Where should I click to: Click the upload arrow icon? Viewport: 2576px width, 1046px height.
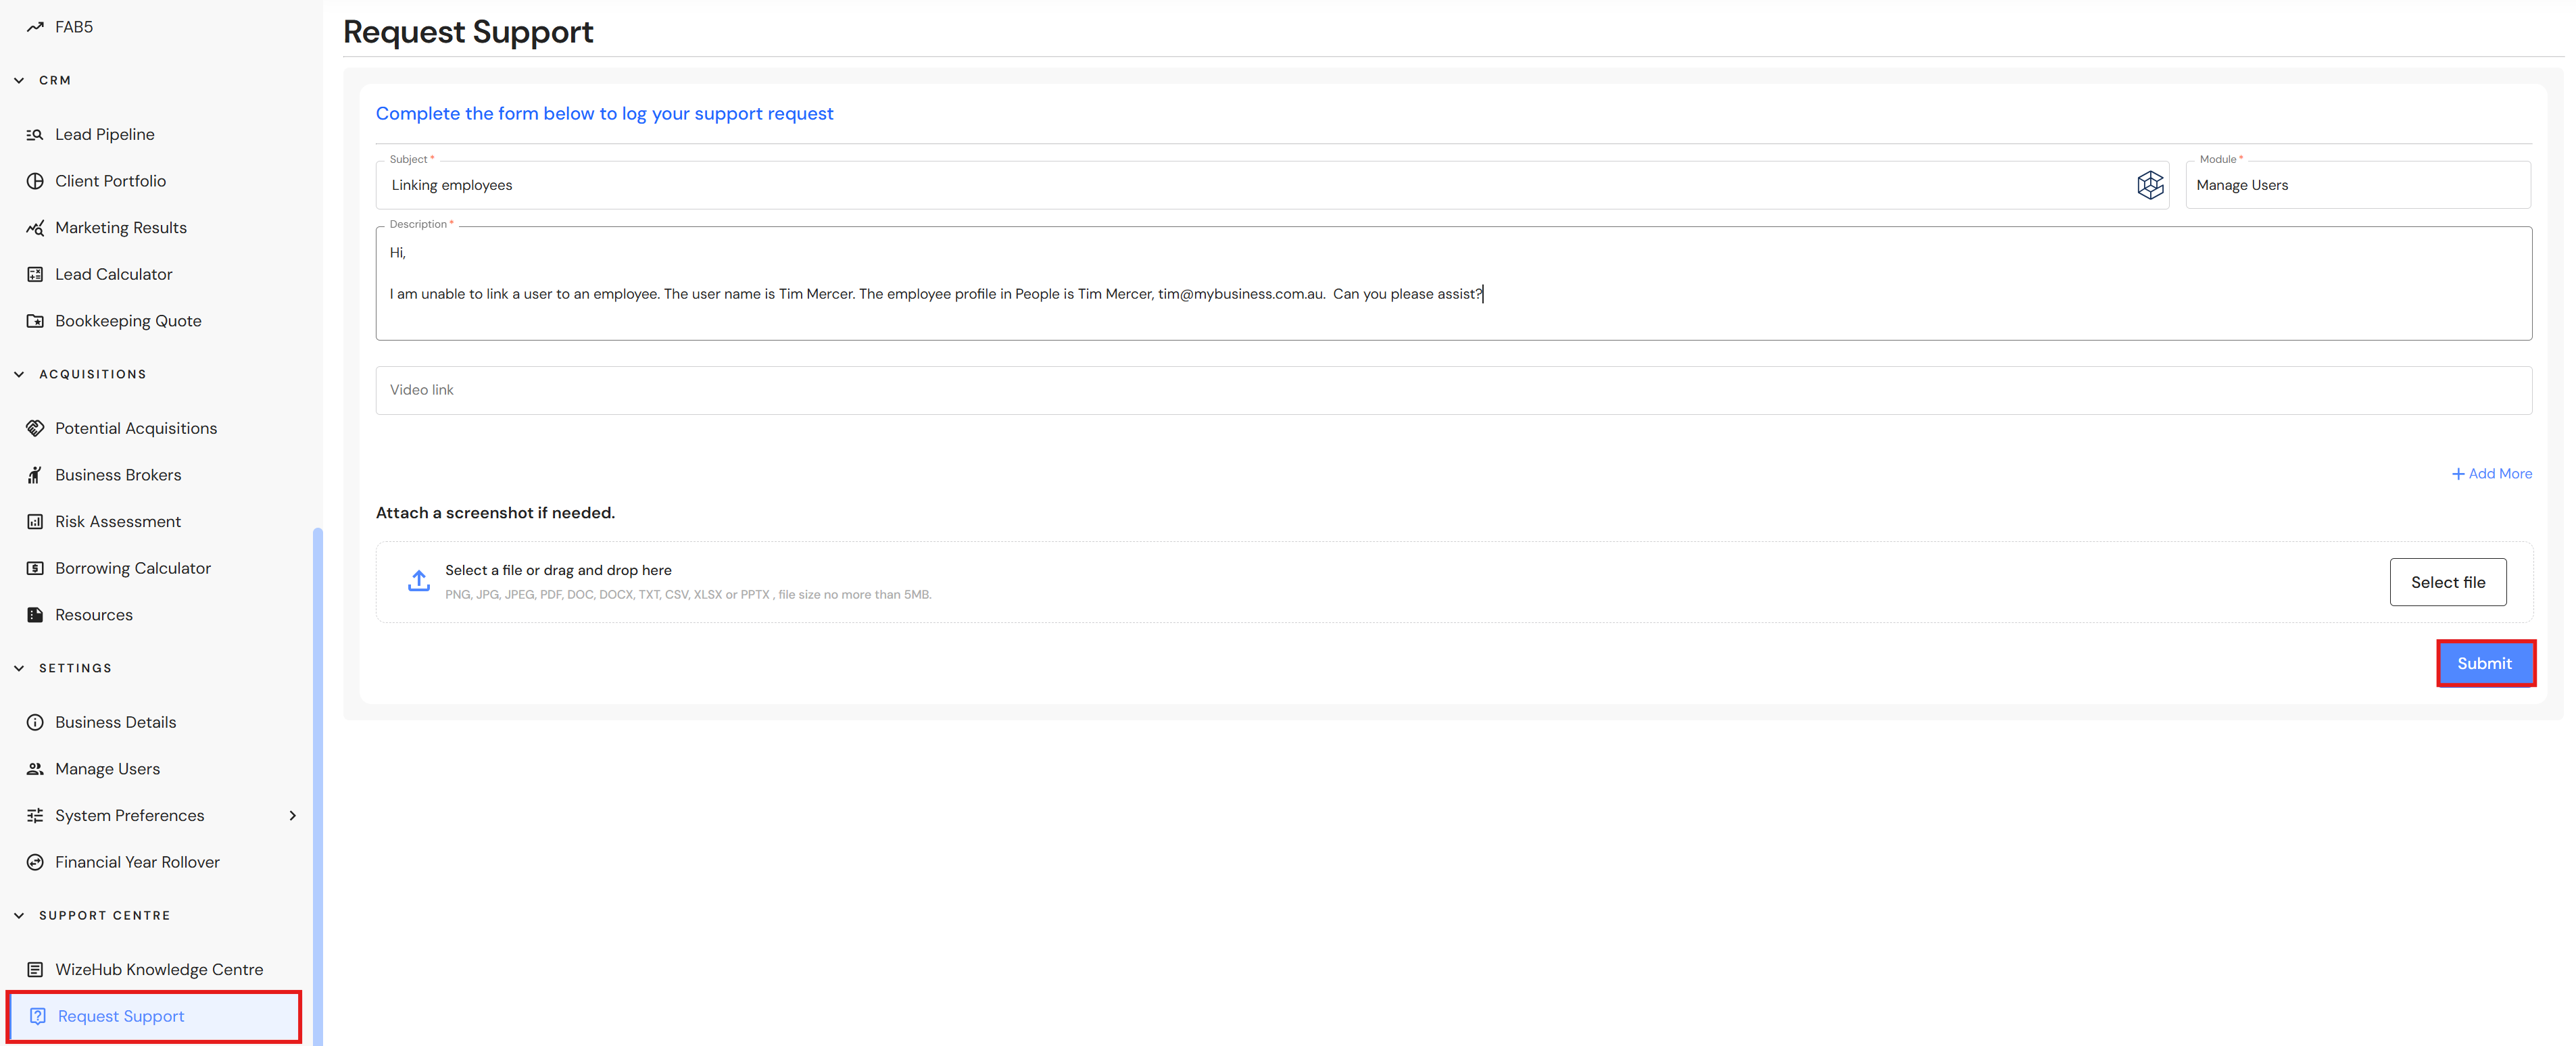coord(418,581)
